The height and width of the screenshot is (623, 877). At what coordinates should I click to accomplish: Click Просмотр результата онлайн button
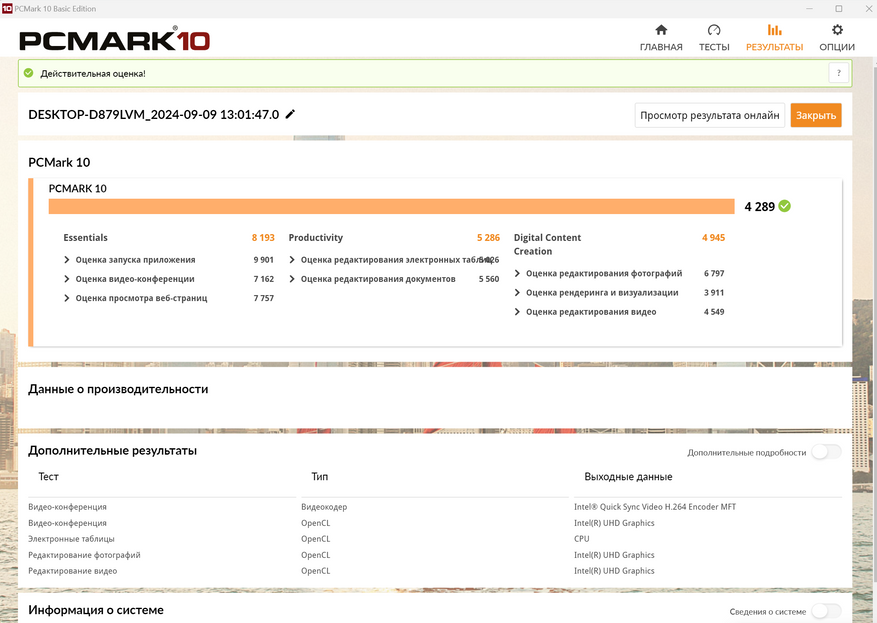pyautogui.click(x=709, y=115)
